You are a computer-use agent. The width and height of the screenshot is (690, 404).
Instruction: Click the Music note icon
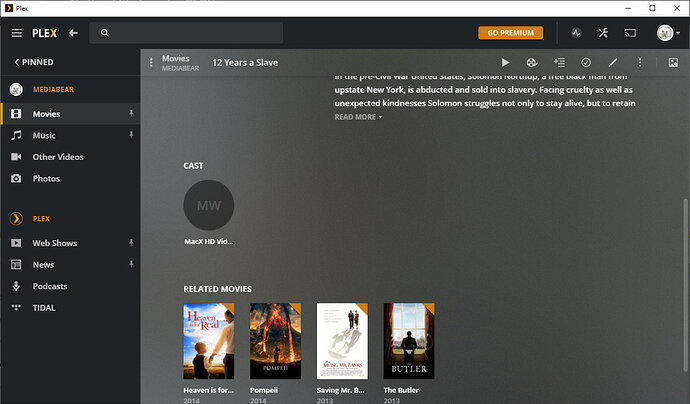(16, 135)
